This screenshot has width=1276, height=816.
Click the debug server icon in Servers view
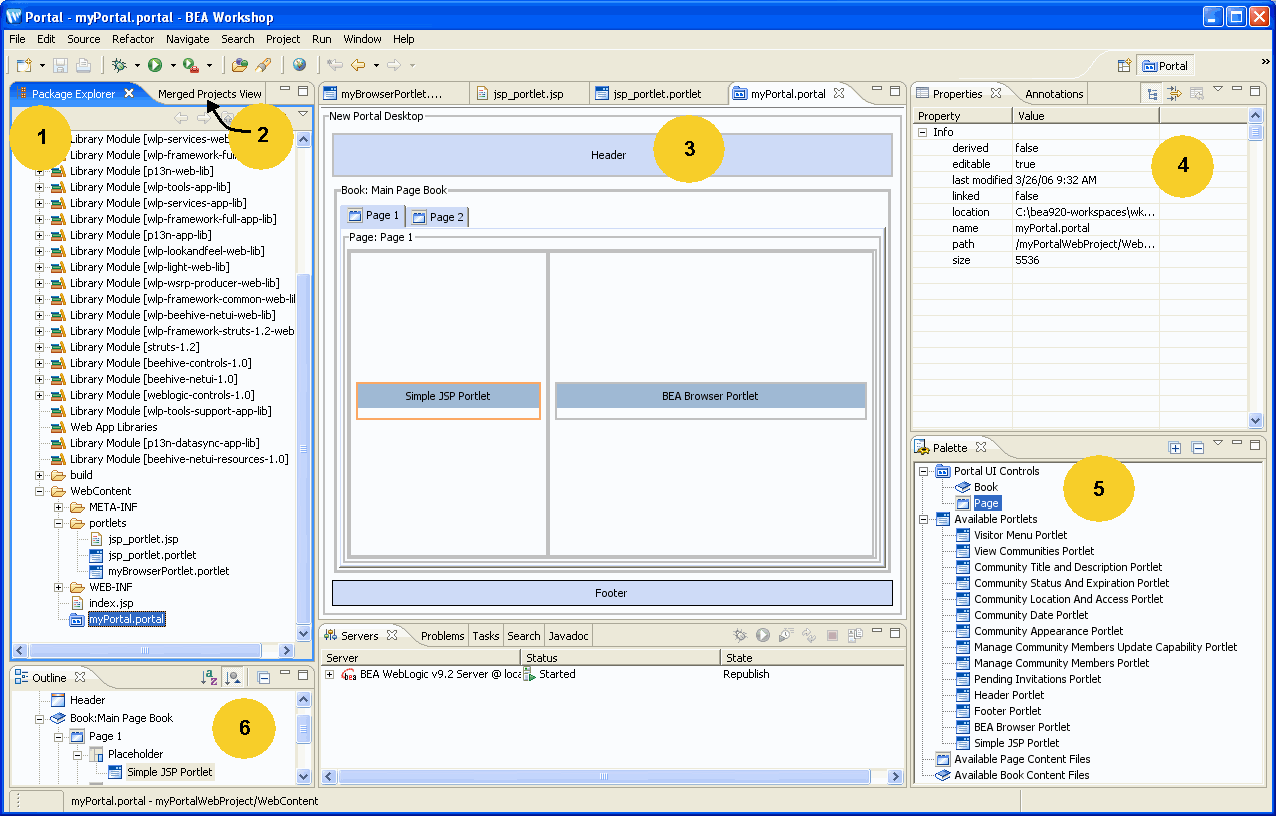point(740,635)
